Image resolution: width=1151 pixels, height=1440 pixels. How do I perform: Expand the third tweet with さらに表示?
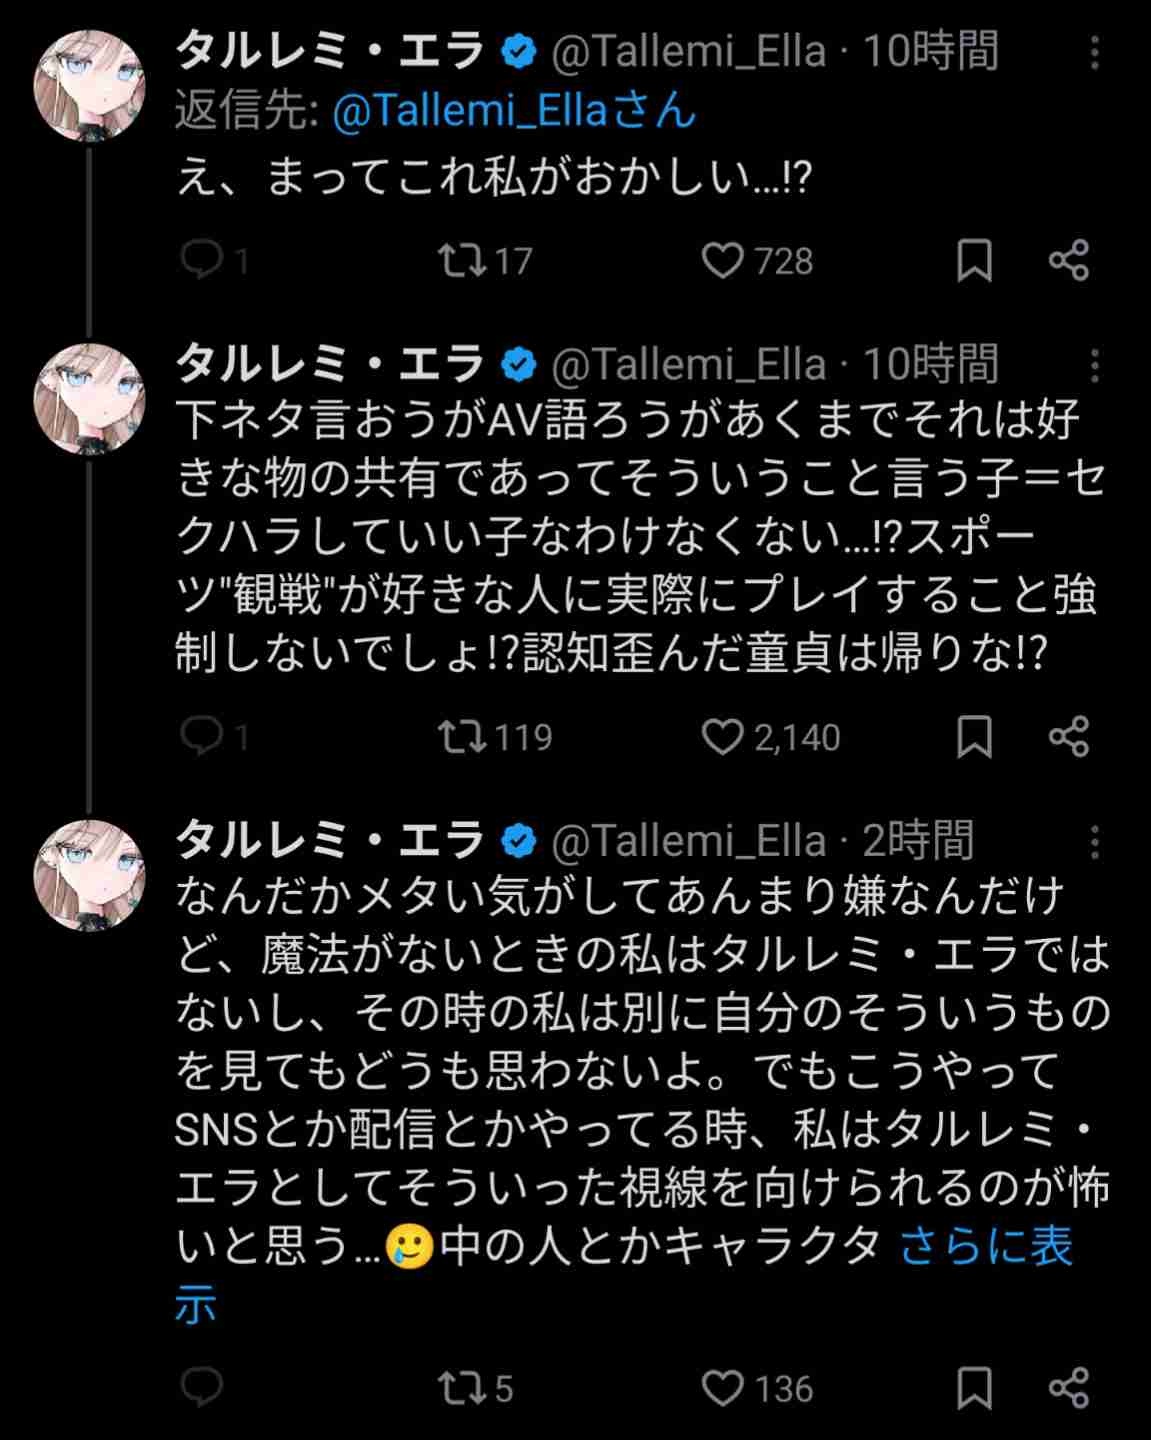pyautogui.click(x=985, y=1247)
